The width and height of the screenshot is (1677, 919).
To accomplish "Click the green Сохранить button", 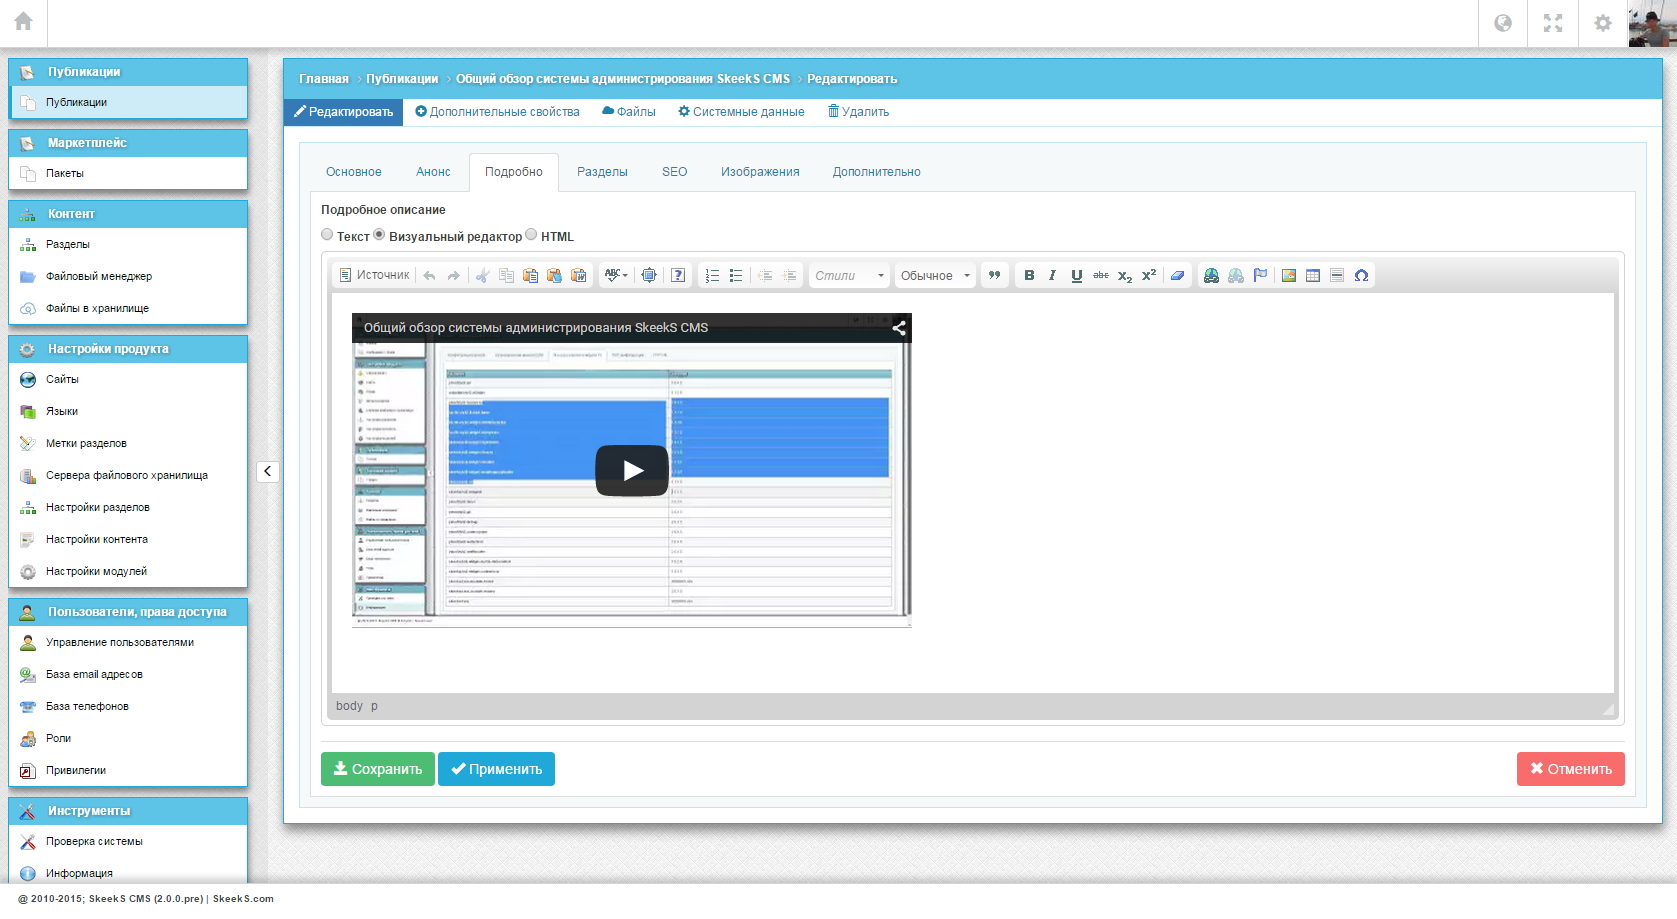I will 378,769.
